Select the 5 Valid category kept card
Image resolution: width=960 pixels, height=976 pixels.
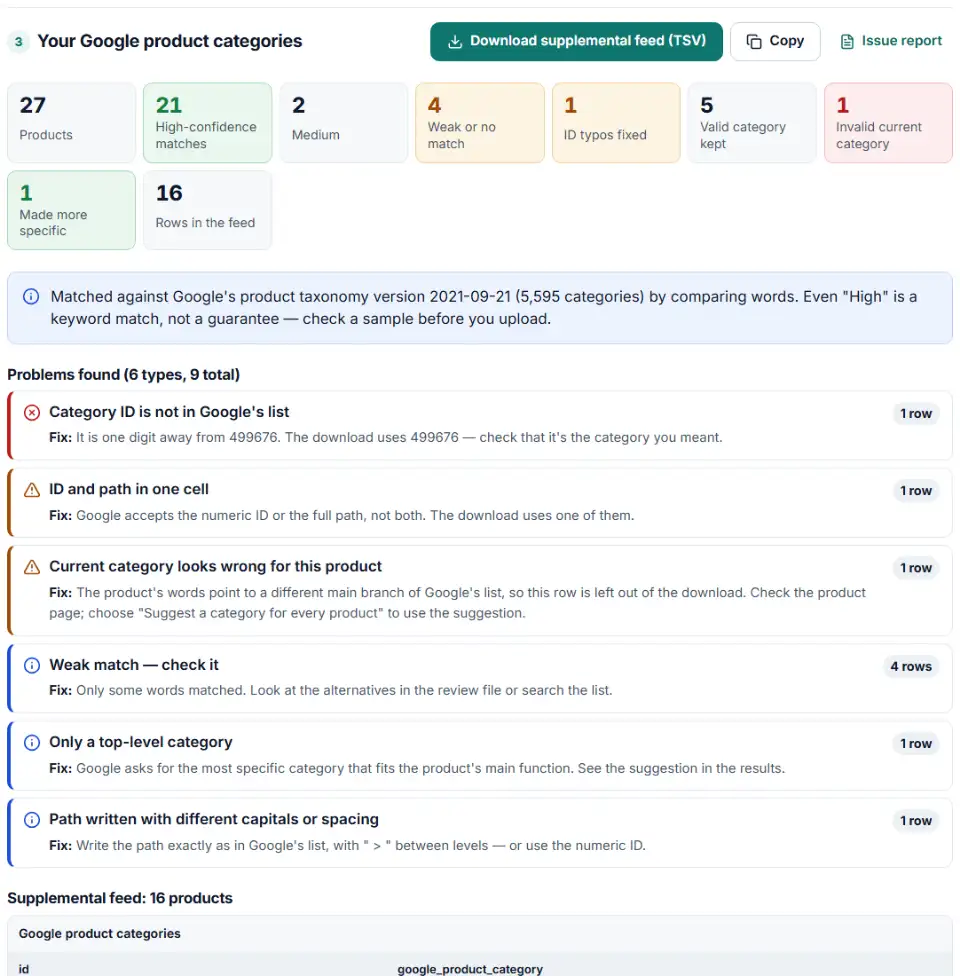coord(752,123)
